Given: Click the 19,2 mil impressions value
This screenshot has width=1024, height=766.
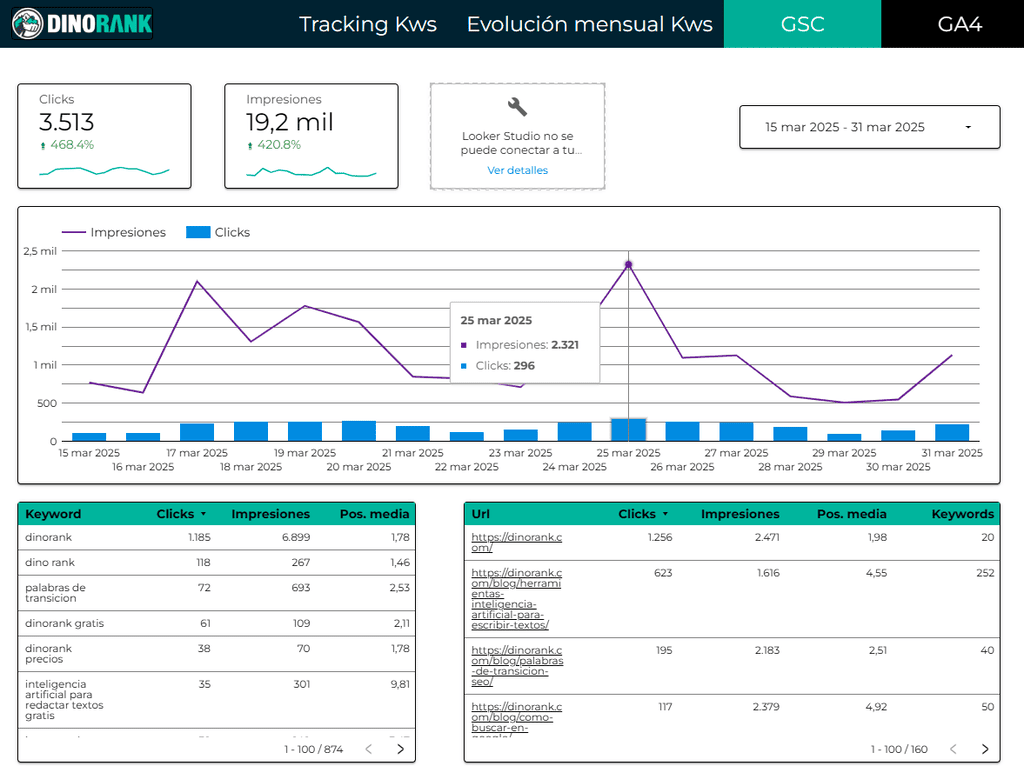Looking at the screenshot, I should click(x=290, y=123).
